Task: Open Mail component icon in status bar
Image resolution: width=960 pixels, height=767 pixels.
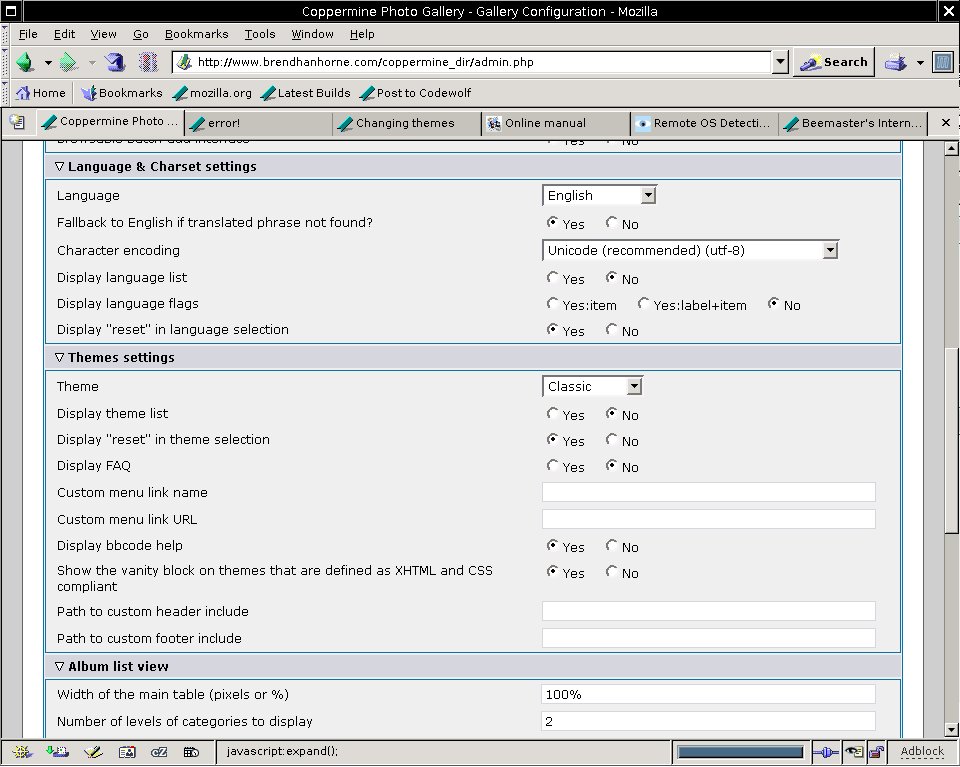Action: click(x=58, y=752)
